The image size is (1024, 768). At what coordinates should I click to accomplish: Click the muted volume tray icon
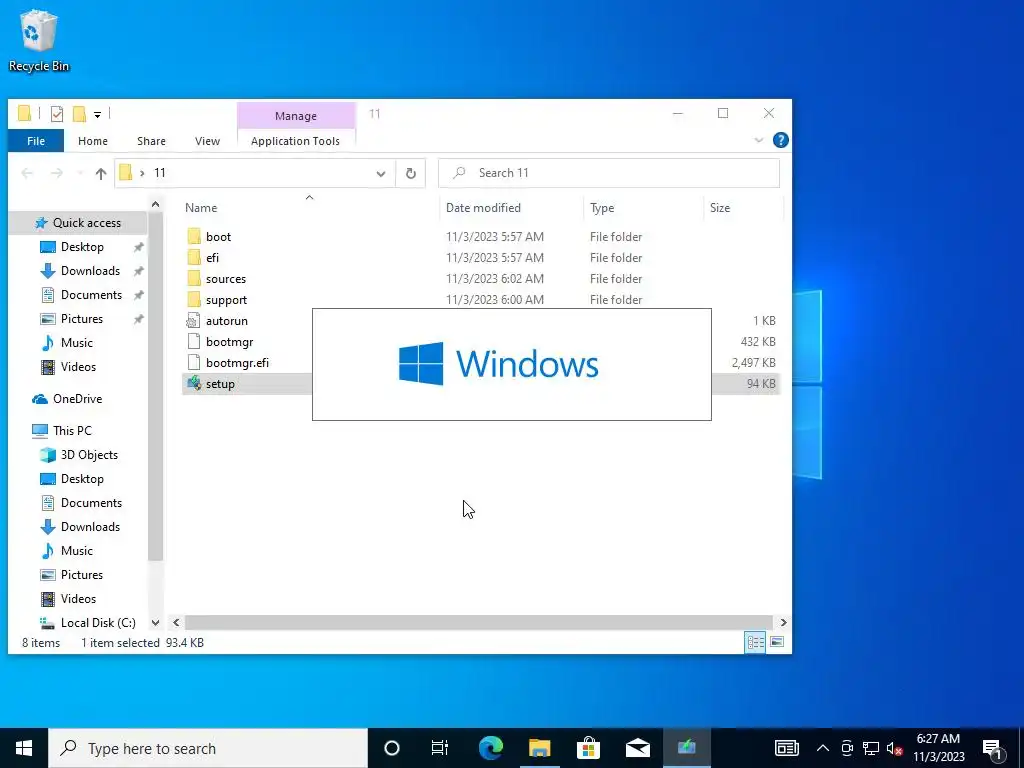(x=895, y=748)
